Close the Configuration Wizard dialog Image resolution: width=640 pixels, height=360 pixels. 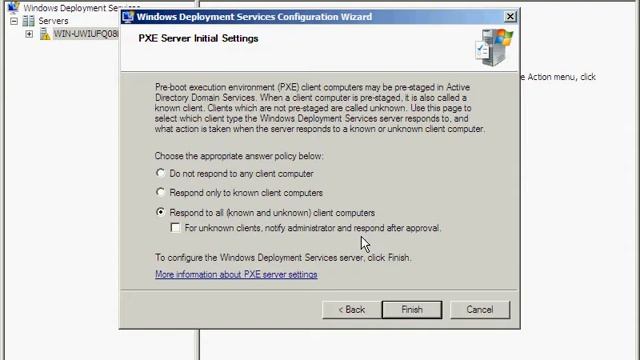tap(510, 16)
